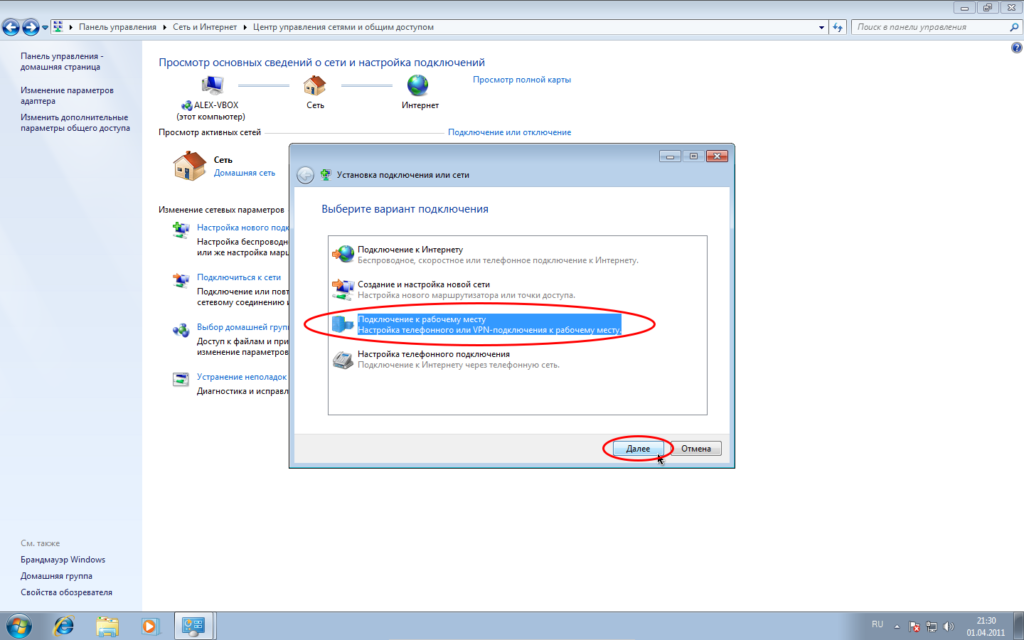Image resolution: width=1024 pixels, height=640 pixels.
Task: Click the Отмена button
Action: (x=695, y=449)
